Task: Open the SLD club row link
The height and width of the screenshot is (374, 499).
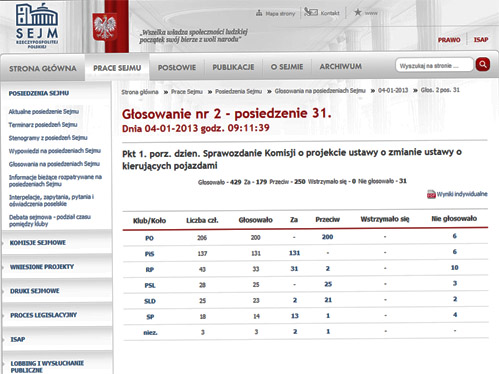Action: pyautogui.click(x=150, y=301)
